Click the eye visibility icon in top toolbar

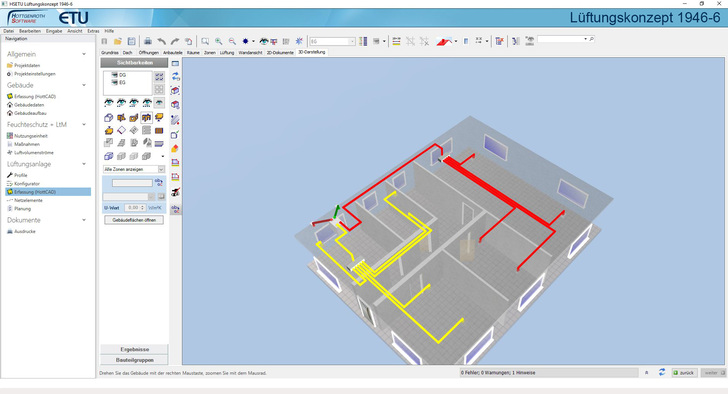[x=264, y=41]
